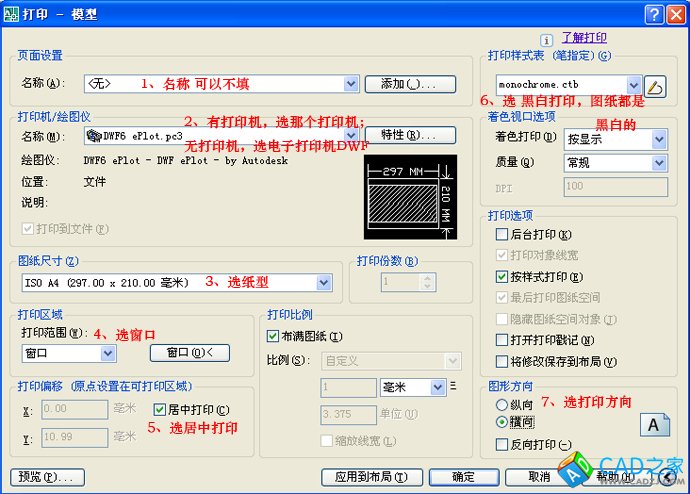This screenshot has width=690, height=494.
Task: Enable the 反向打印 checkbox
Action: 502,445
